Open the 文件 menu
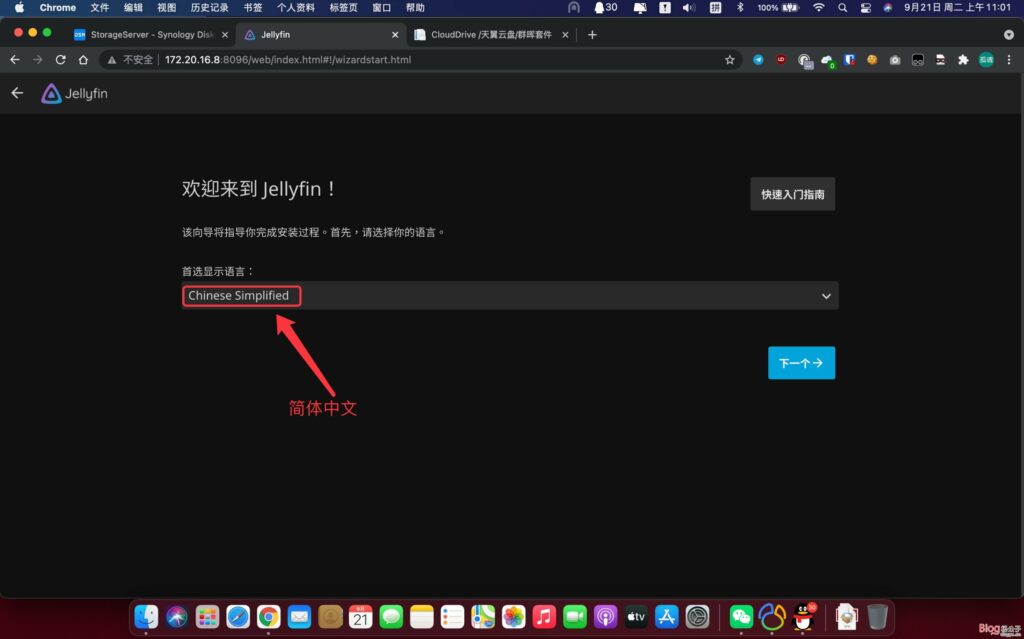This screenshot has width=1024, height=639. (x=99, y=8)
